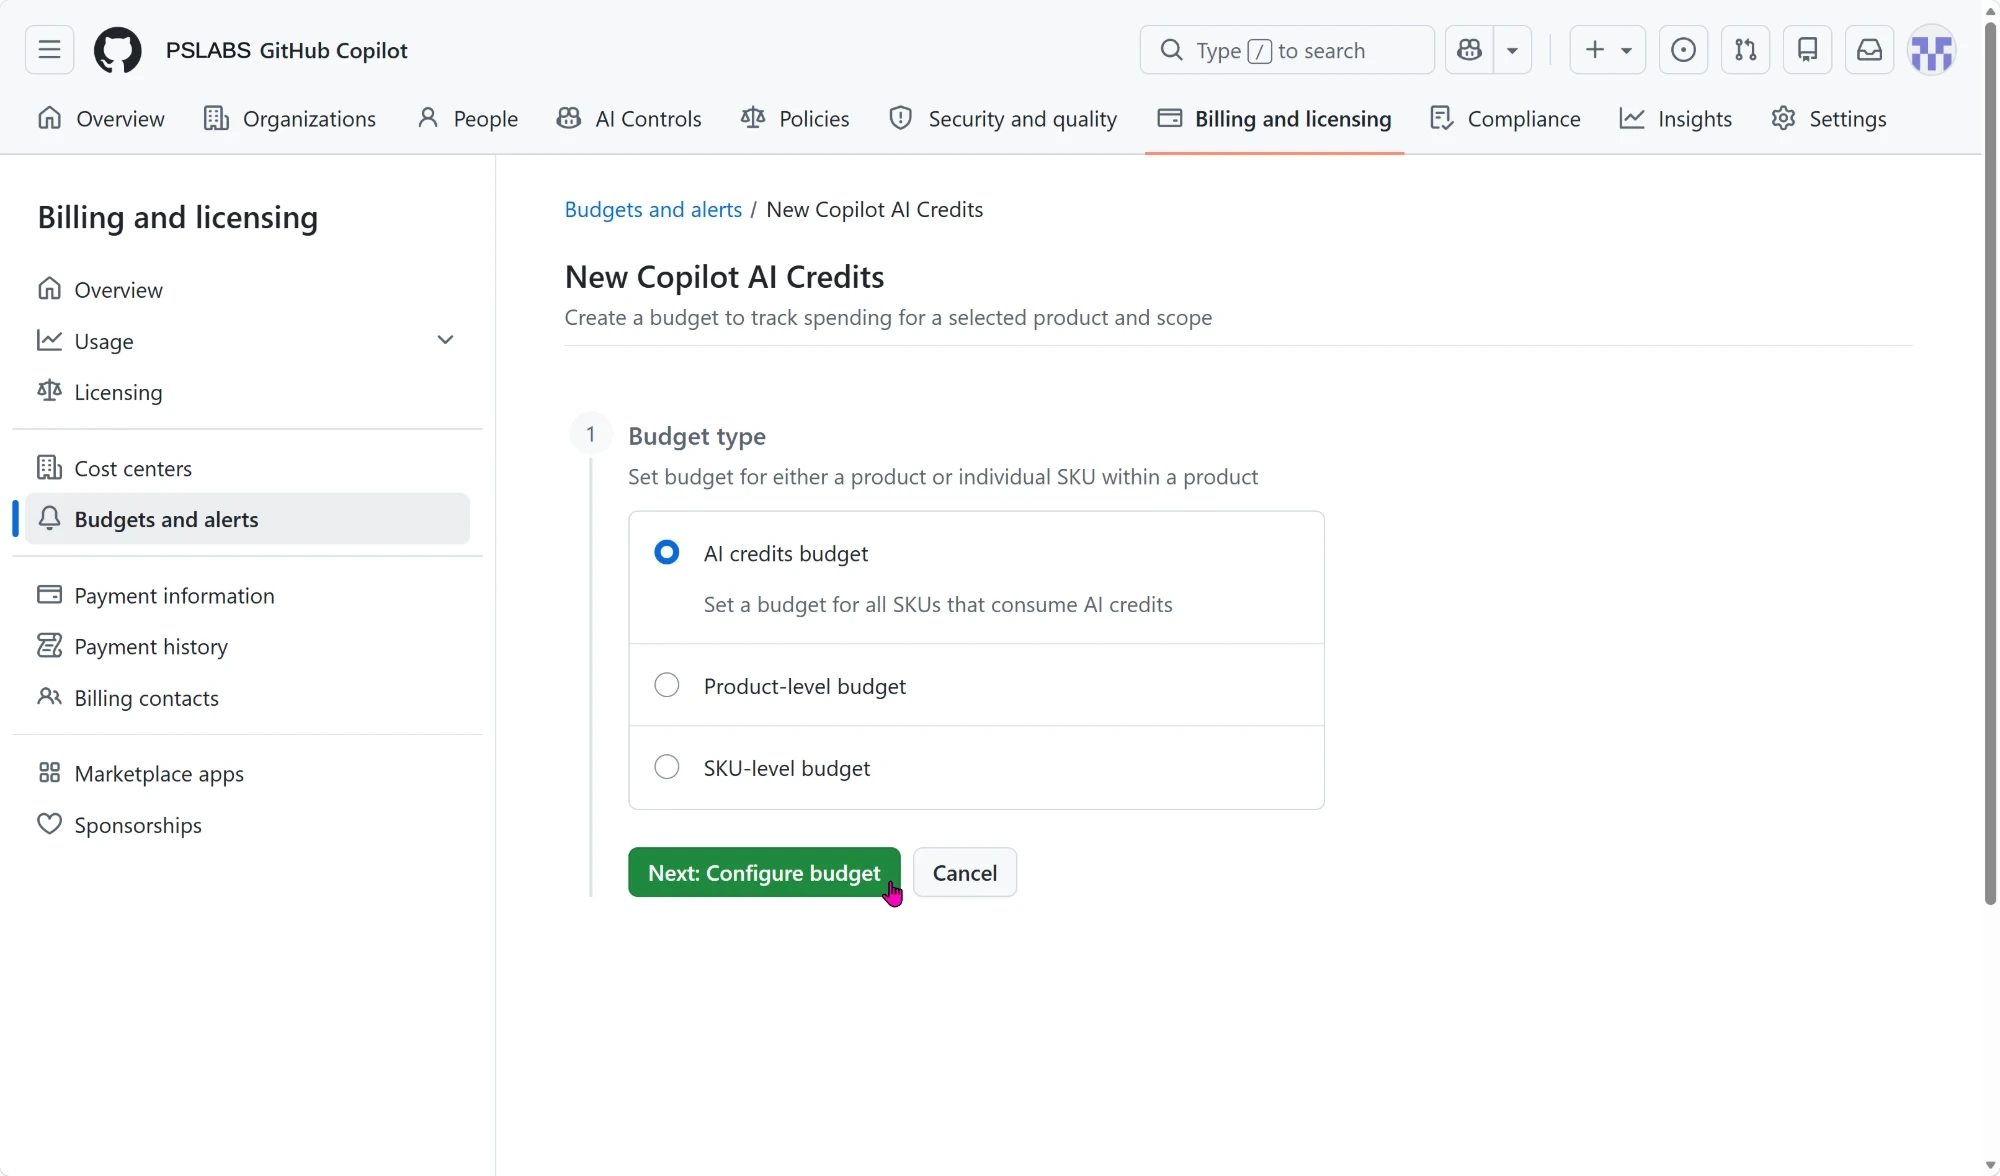Click the PSLABS GitHub Copilot enterprise name
Viewport: 2000px width, 1176px height.
point(287,50)
